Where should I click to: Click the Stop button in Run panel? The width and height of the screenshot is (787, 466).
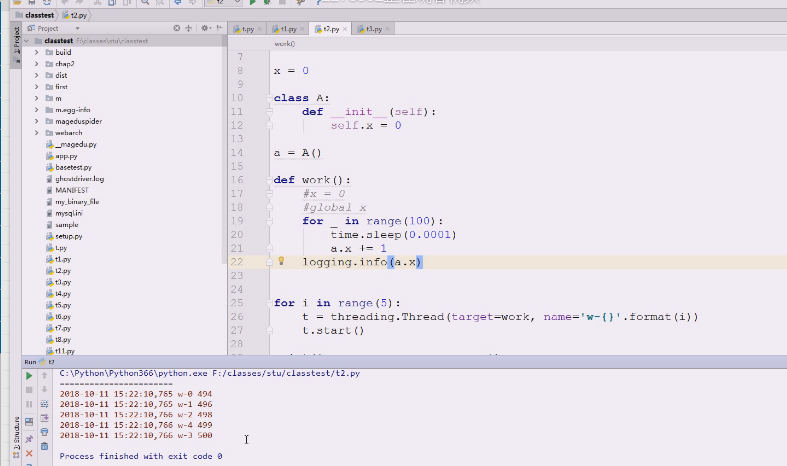tap(29, 390)
